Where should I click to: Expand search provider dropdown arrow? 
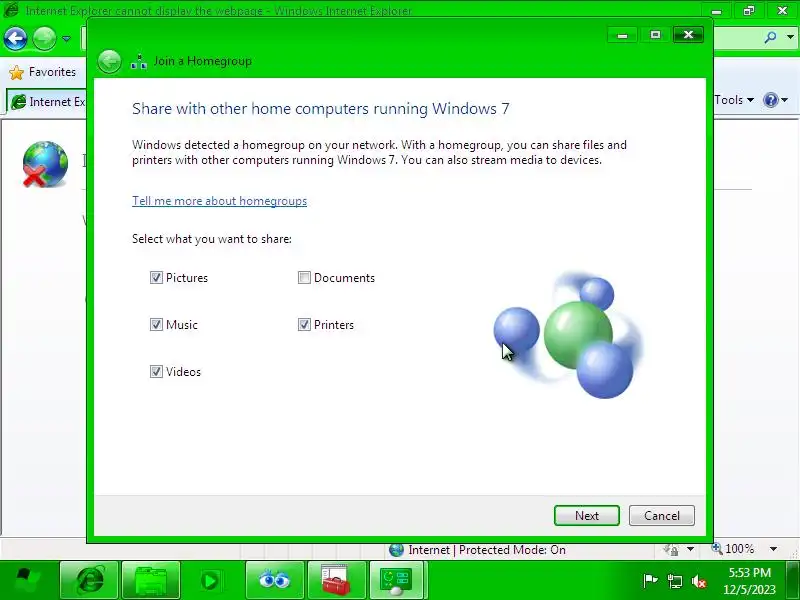click(x=790, y=37)
